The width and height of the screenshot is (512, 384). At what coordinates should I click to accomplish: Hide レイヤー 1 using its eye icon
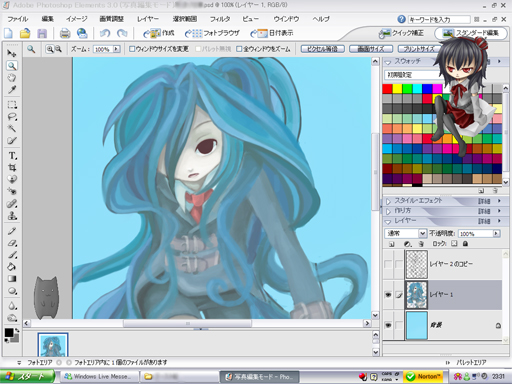[388, 295]
